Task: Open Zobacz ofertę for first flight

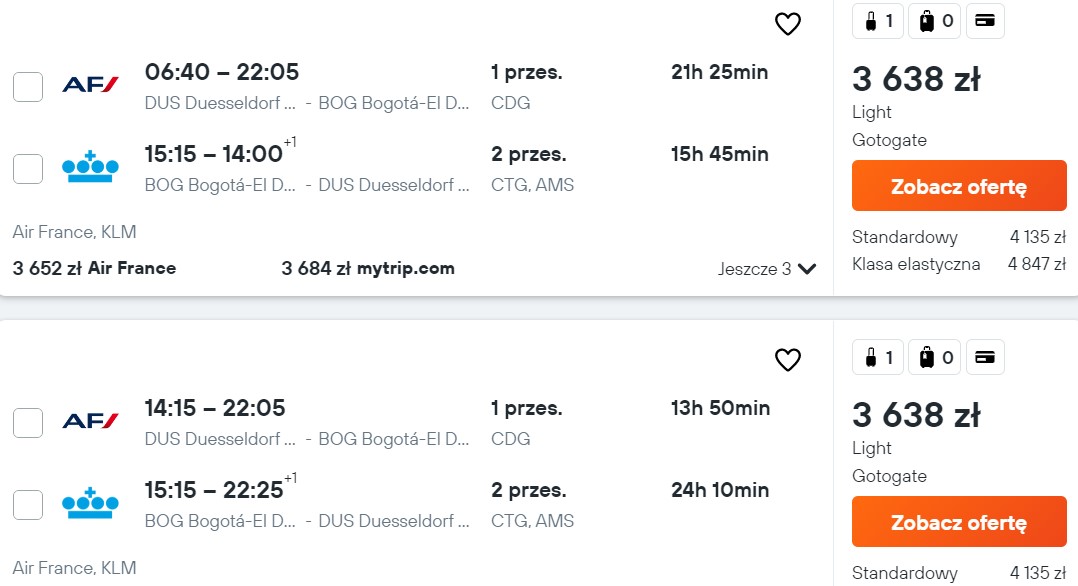Action: (x=959, y=186)
